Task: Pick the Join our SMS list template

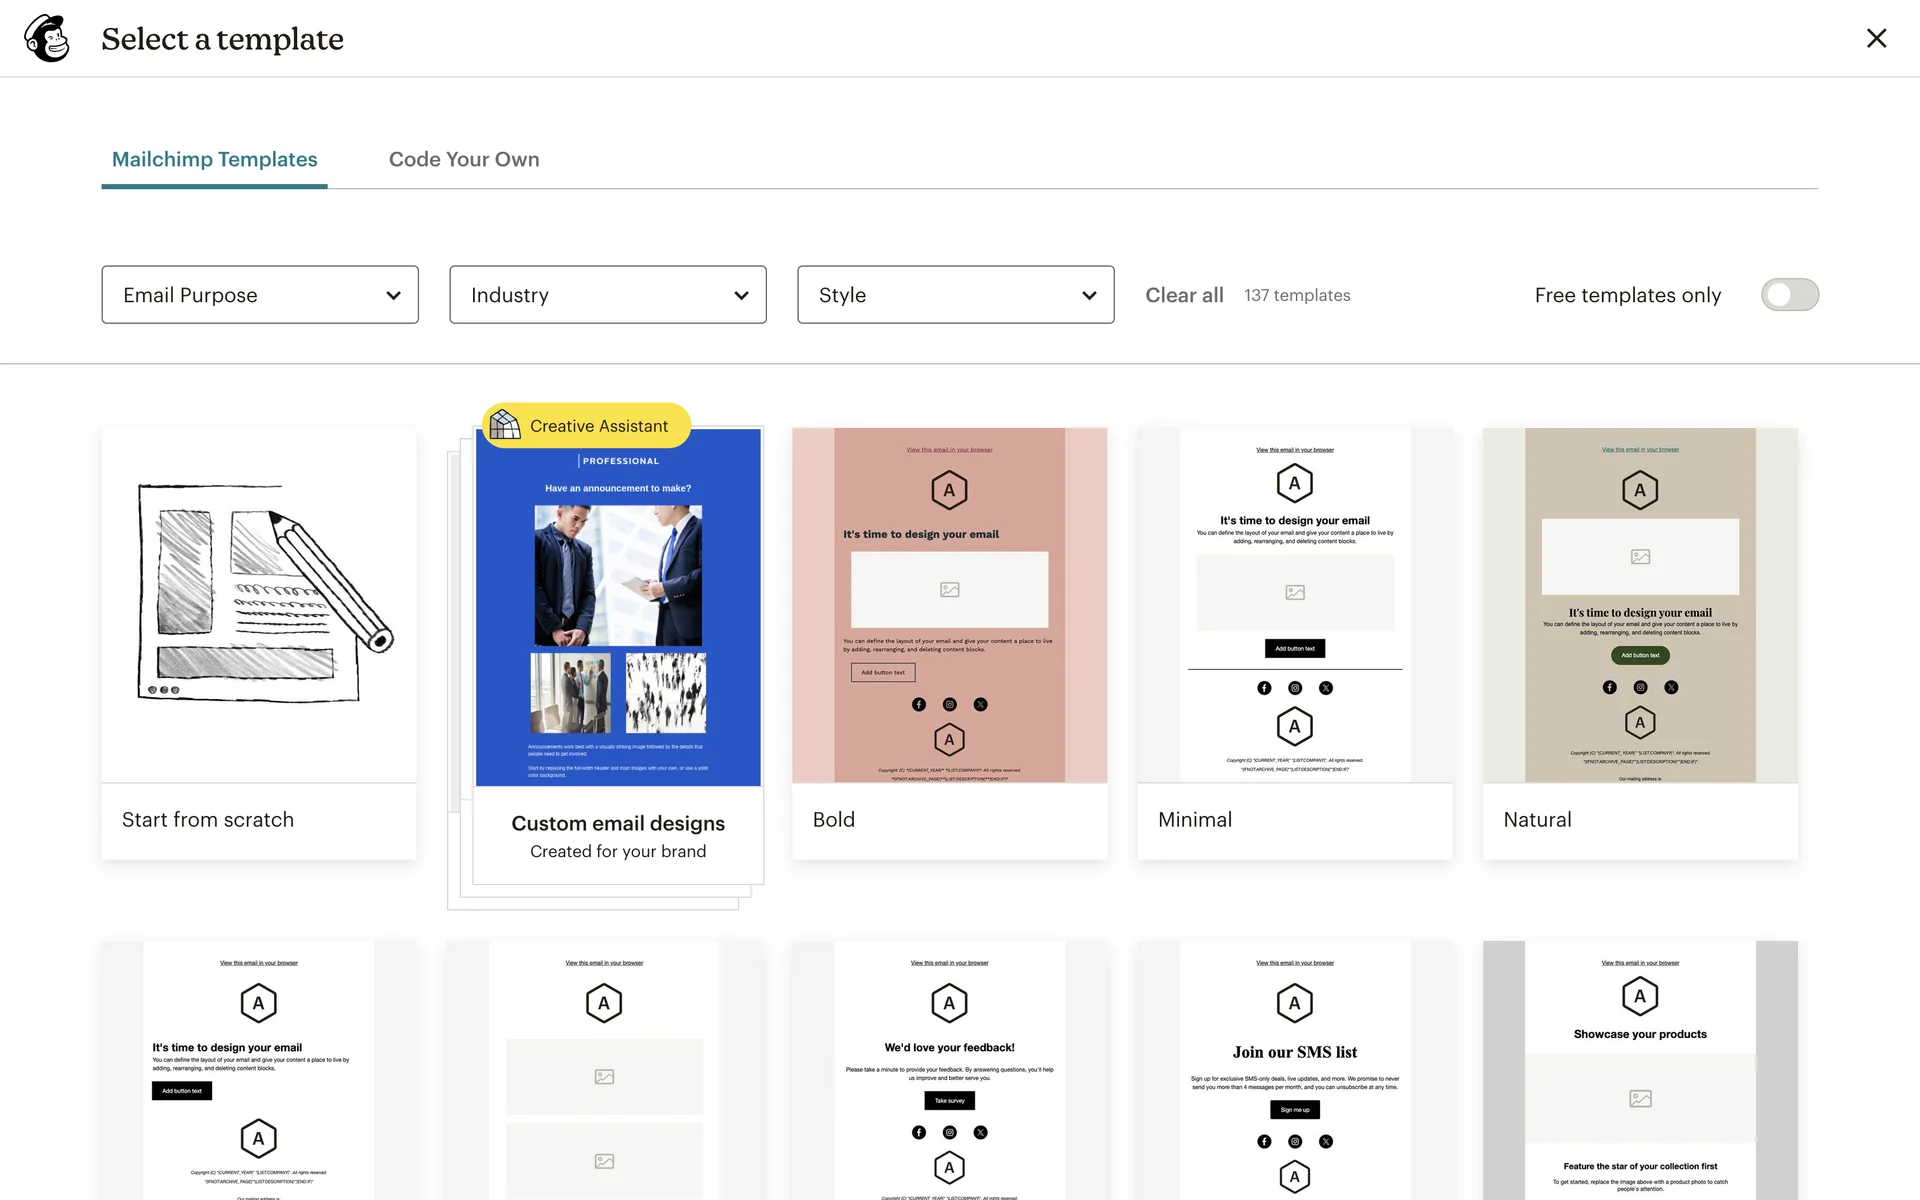Action: tap(1294, 1070)
